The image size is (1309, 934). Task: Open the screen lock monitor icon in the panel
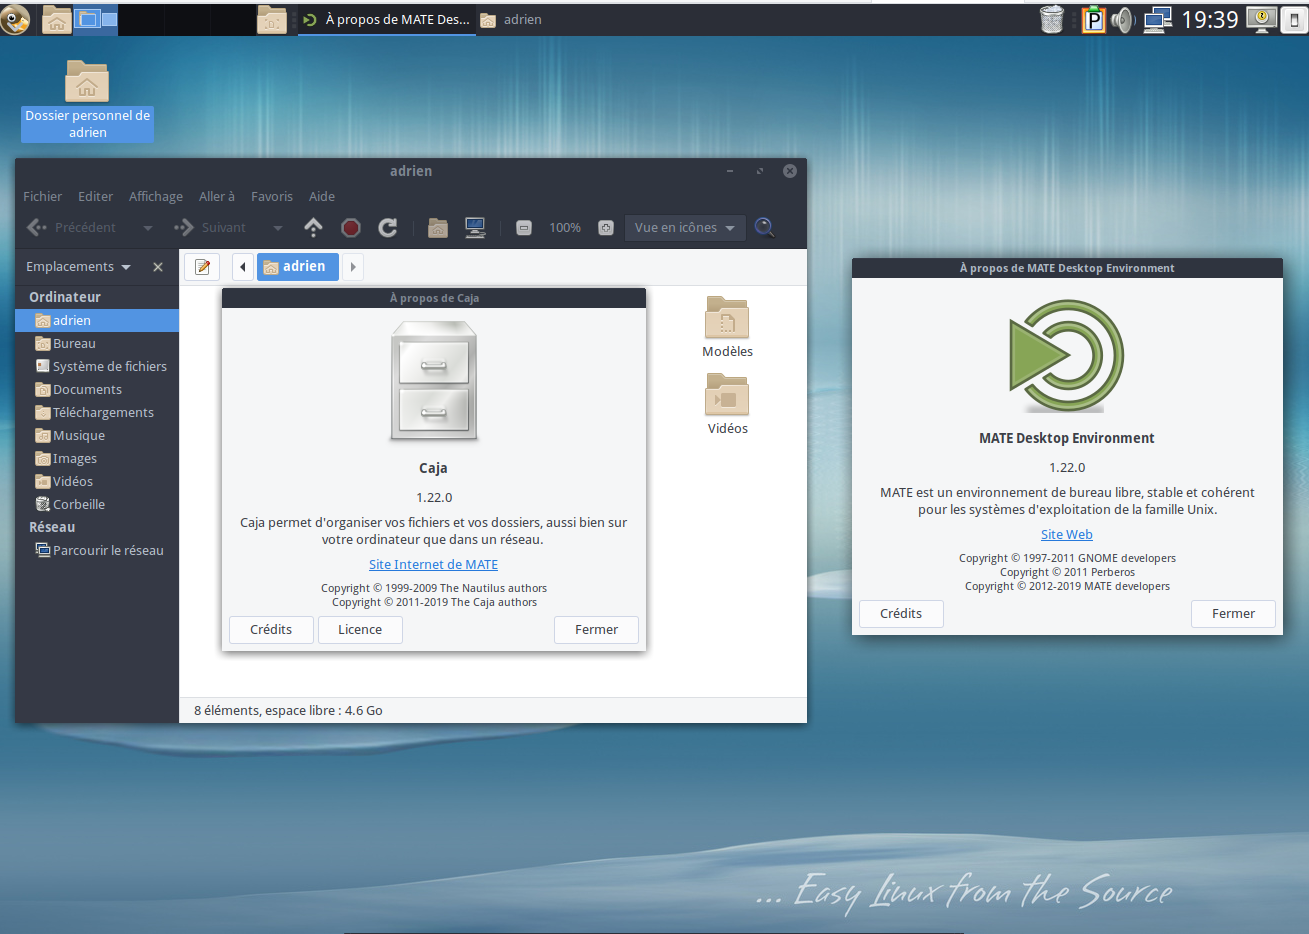[x=1263, y=19]
